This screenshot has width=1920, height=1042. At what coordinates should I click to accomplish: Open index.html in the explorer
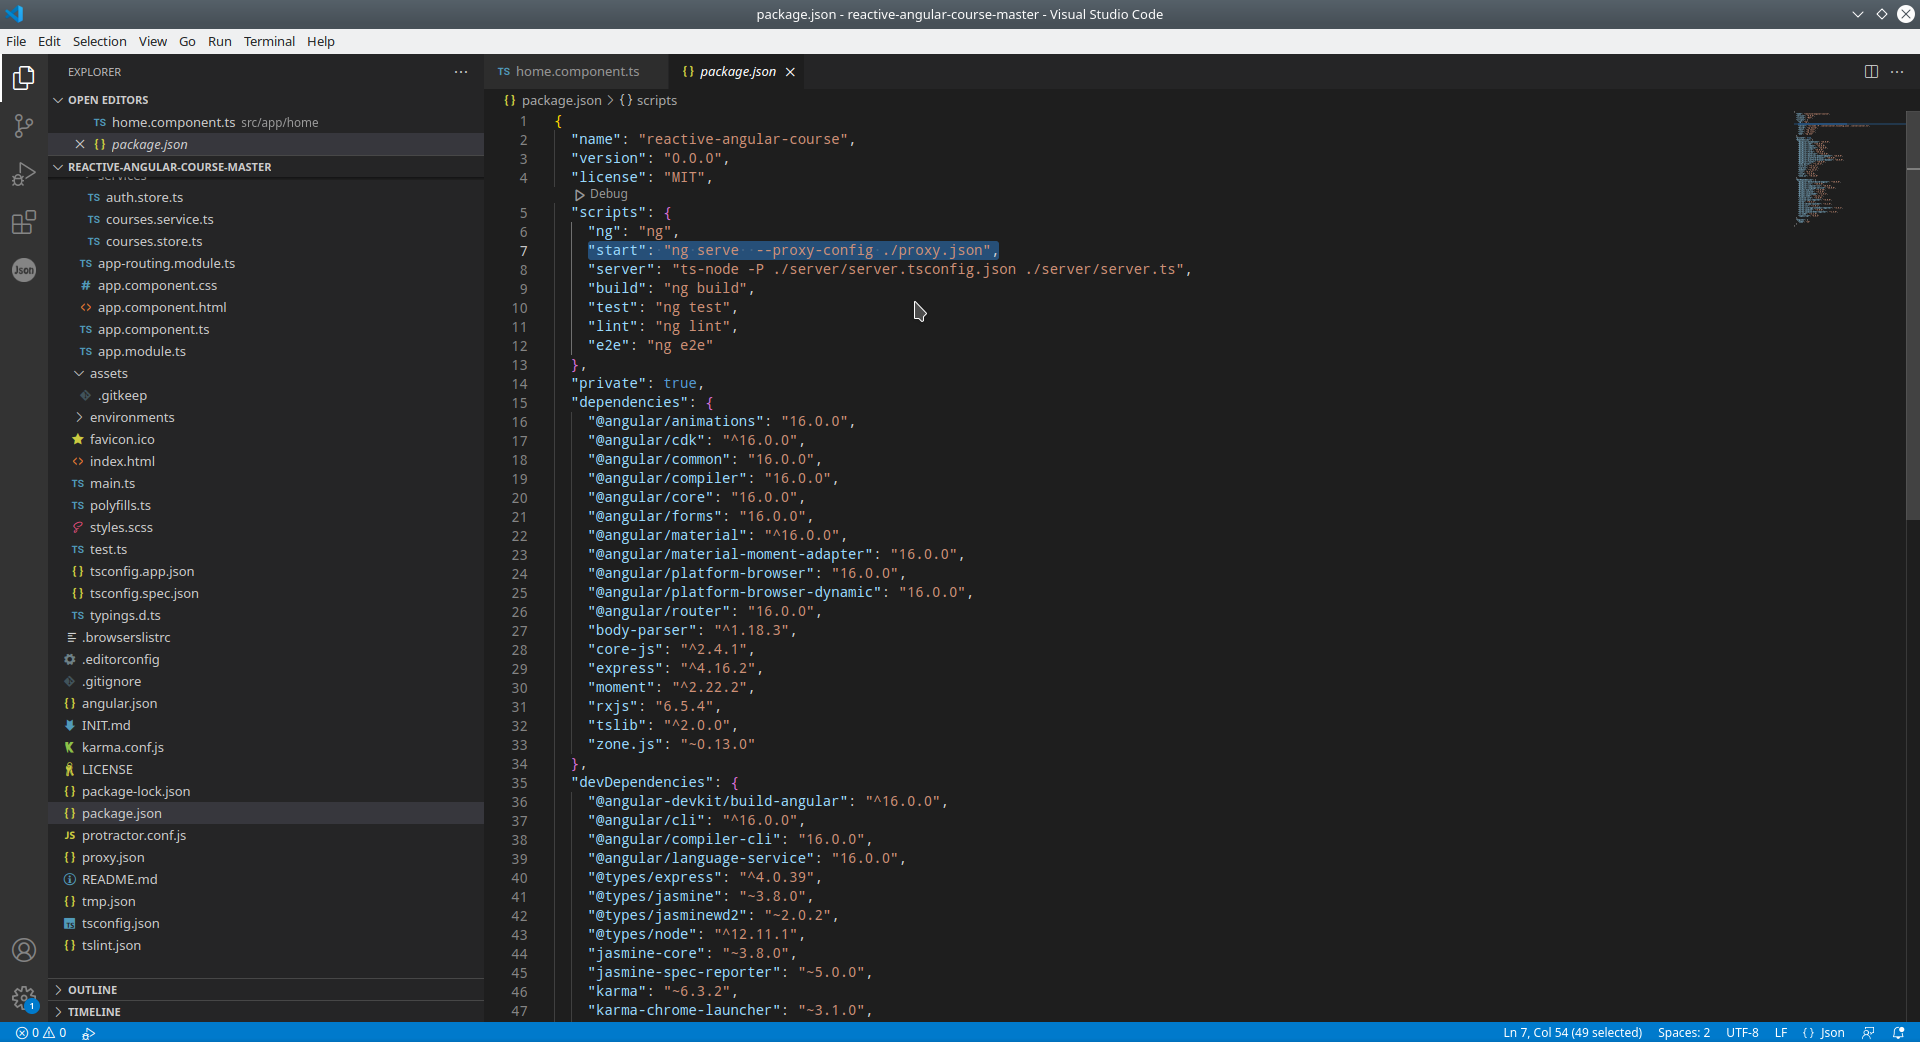[x=266, y=462]
